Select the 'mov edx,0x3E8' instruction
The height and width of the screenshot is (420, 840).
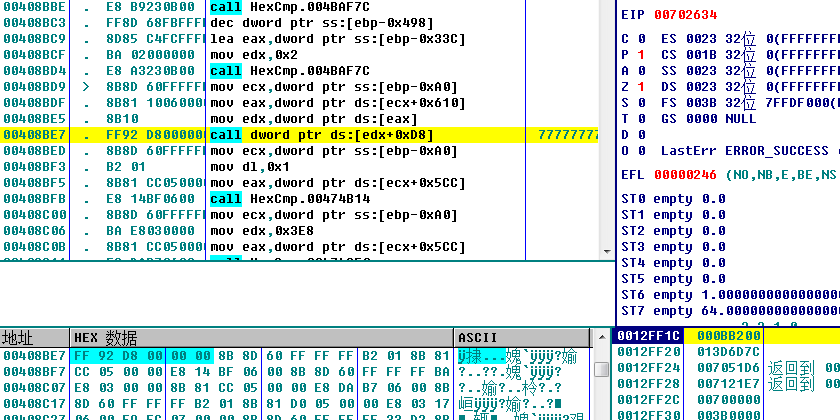point(262,231)
